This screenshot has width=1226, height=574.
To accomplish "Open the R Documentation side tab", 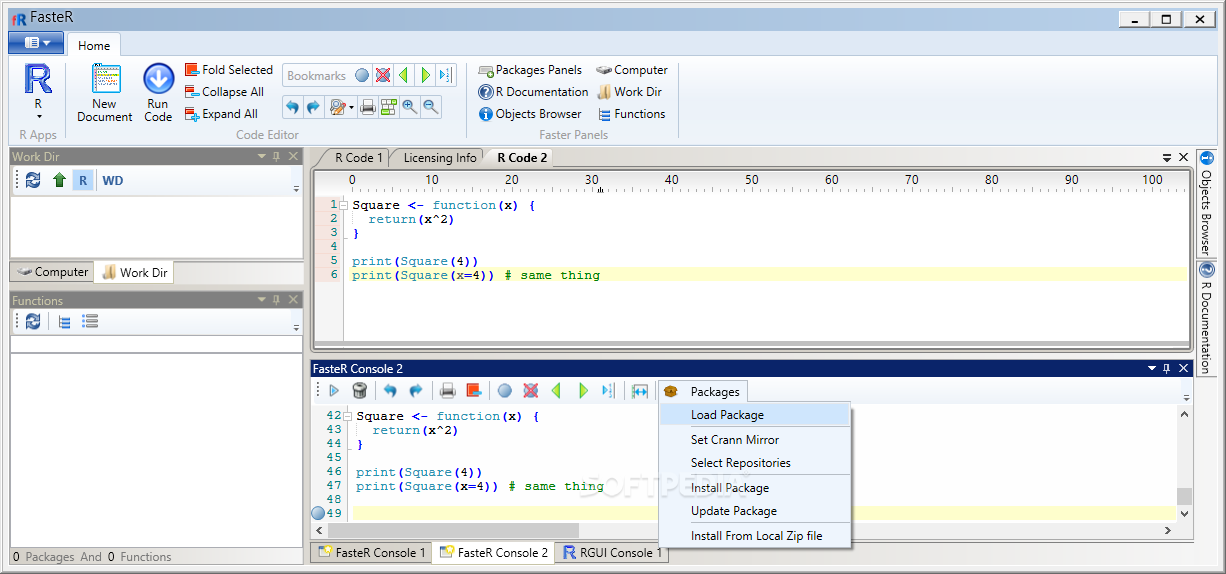I will pyautogui.click(x=1206, y=318).
